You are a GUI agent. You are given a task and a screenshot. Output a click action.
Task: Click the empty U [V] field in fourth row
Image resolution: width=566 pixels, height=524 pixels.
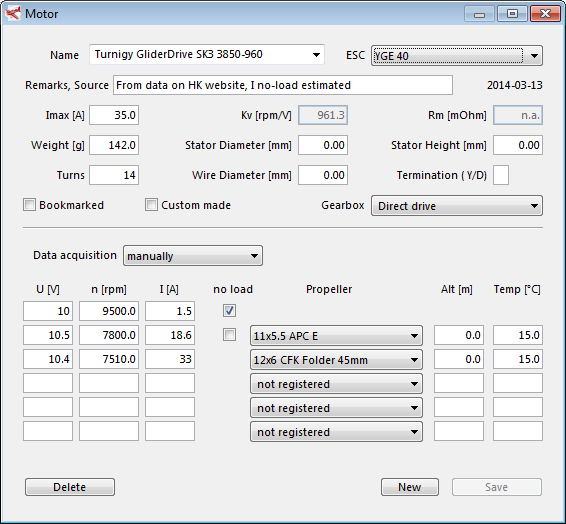48,383
